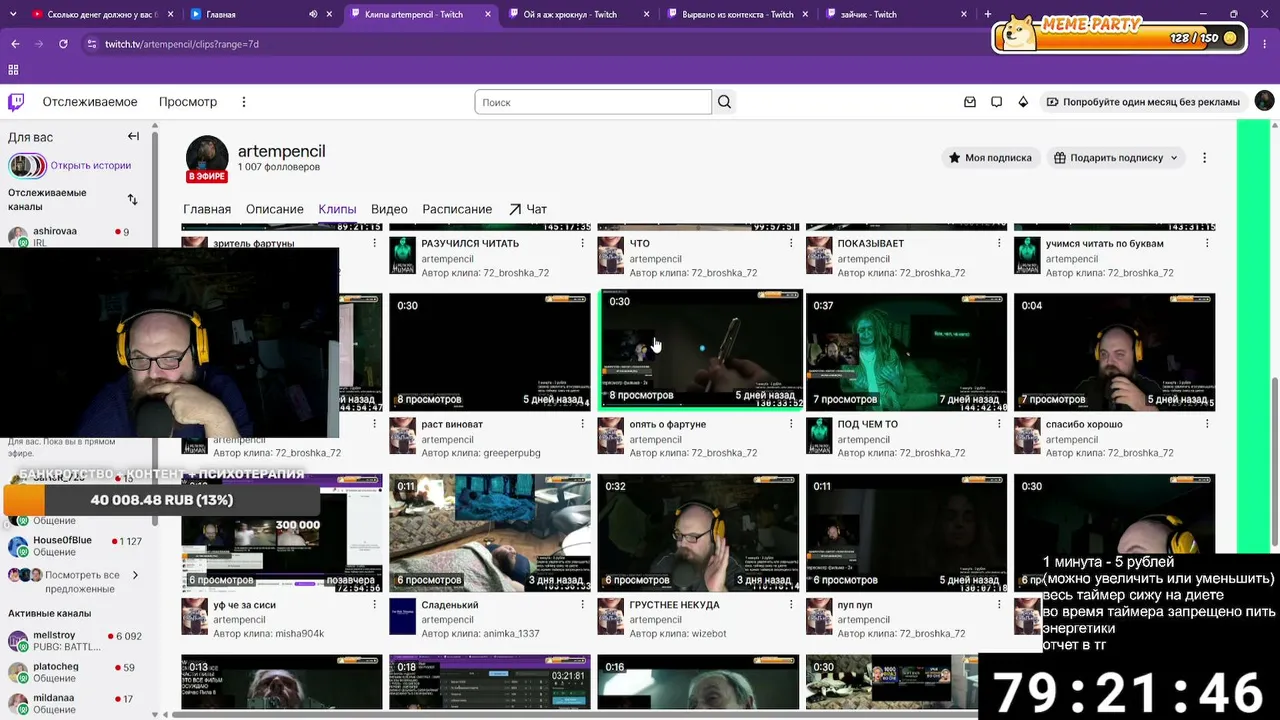The width and height of the screenshot is (1280, 720).
Task: Switch to the Вырвано из контекста tab
Action: (738, 14)
